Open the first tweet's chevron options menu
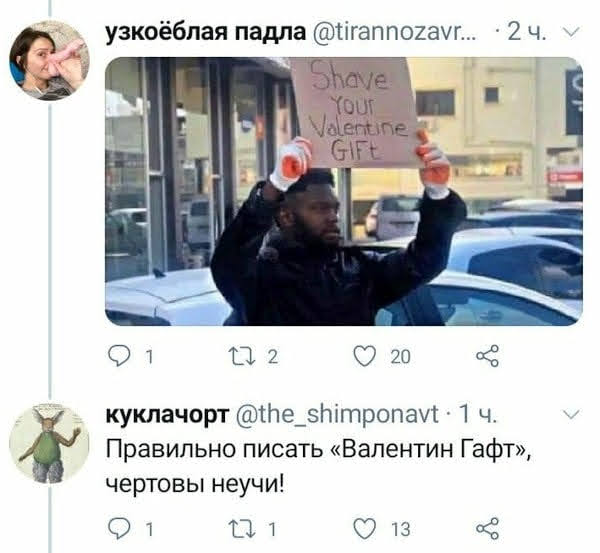 [x=572, y=33]
